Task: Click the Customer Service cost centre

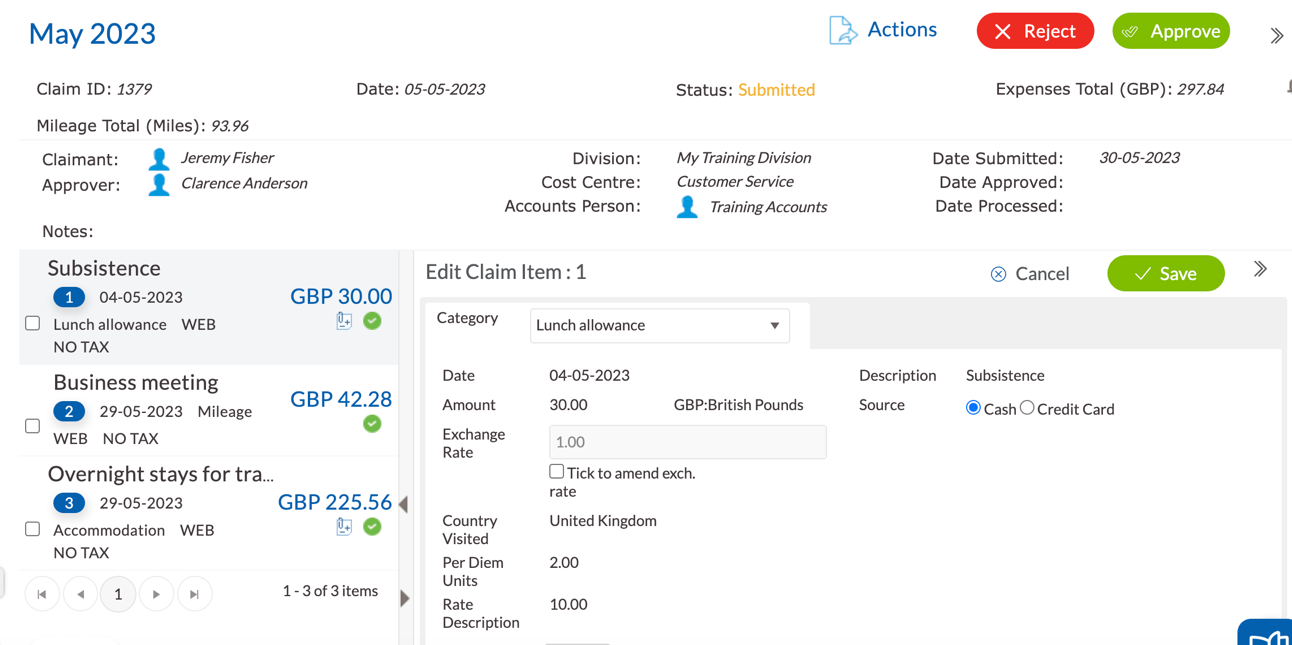Action: (x=735, y=182)
